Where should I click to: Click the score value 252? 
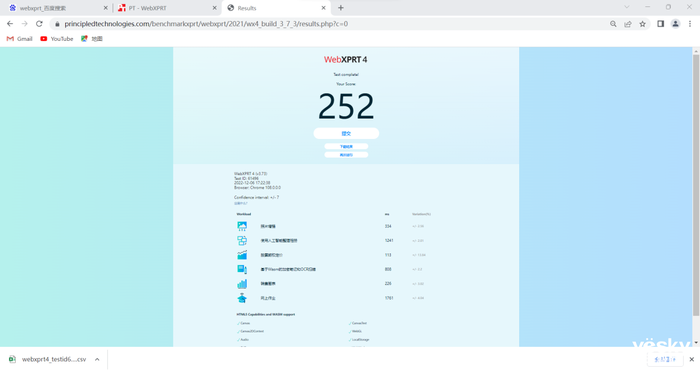click(x=346, y=107)
